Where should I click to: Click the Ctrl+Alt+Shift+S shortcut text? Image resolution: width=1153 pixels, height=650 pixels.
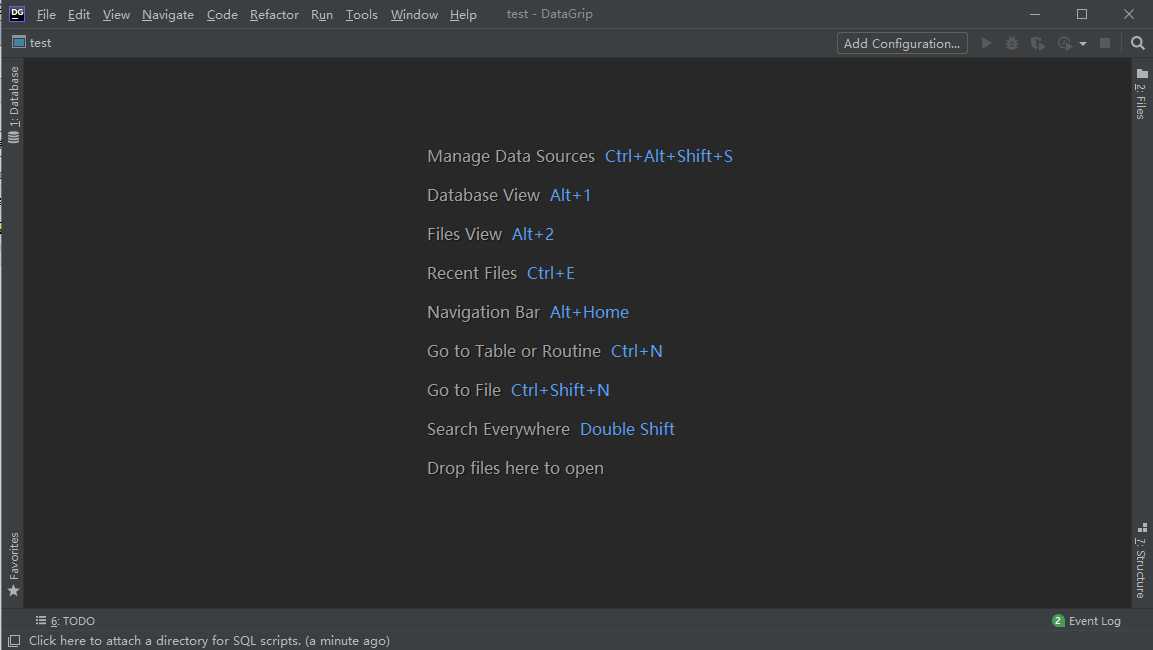coord(668,157)
